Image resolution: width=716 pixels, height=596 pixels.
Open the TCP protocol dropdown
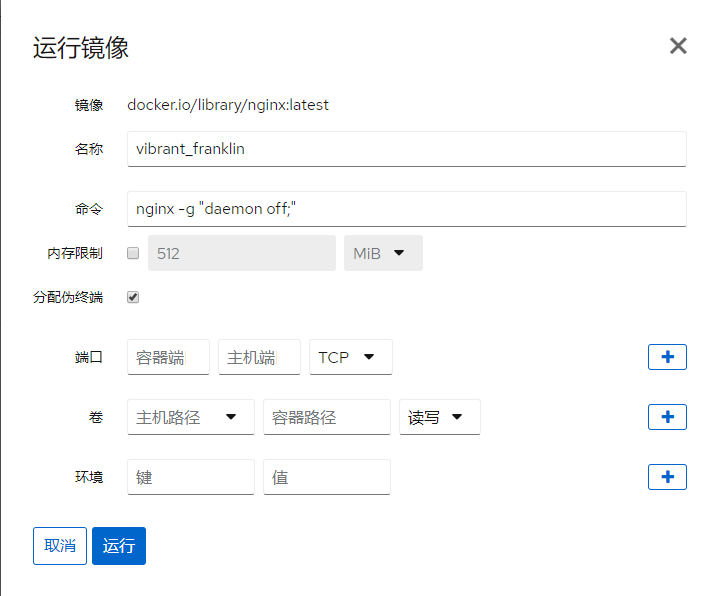350,357
